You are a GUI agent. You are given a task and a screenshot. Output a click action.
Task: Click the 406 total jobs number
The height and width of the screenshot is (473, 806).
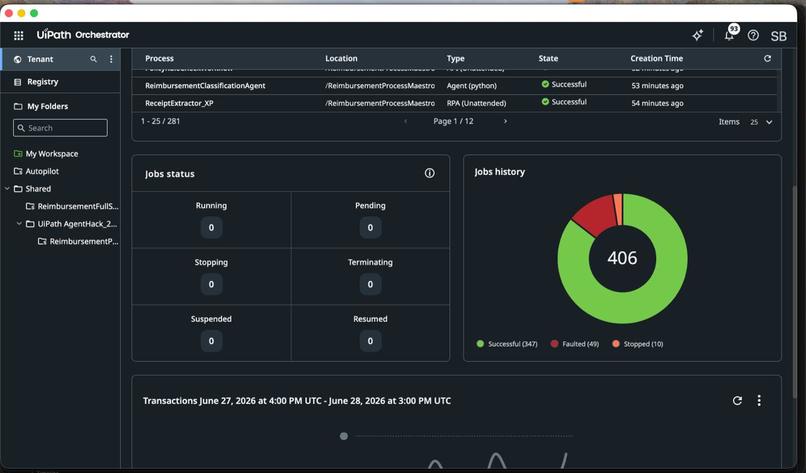click(x=622, y=258)
